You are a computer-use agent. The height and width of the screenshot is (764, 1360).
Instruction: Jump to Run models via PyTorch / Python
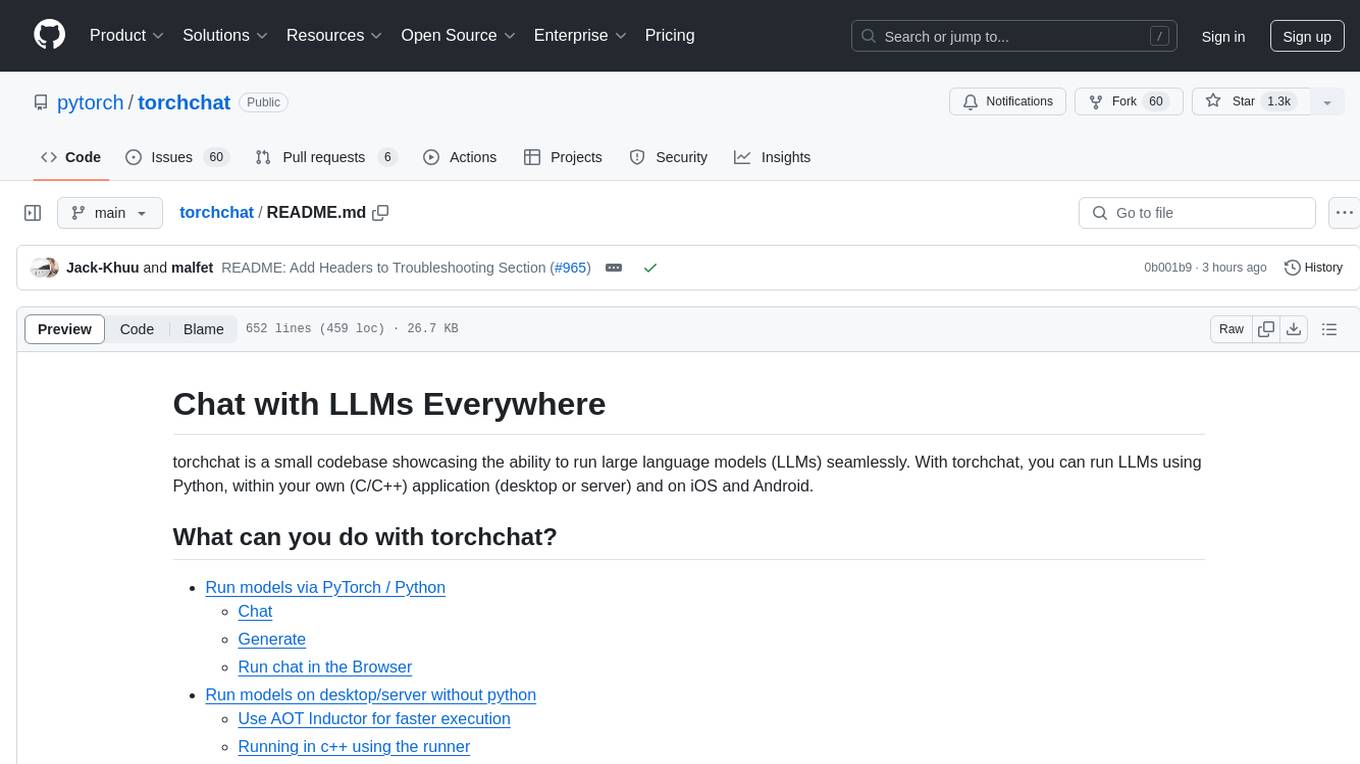(325, 587)
